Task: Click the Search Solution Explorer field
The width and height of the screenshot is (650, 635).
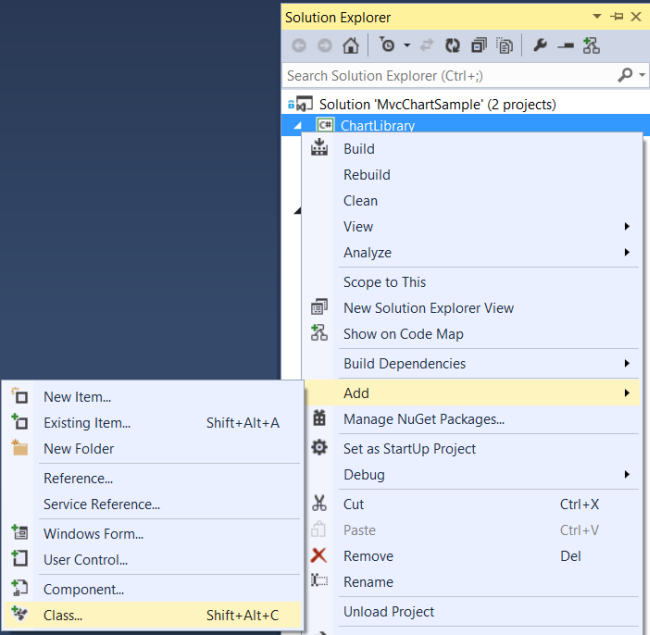Action: click(x=450, y=76)
